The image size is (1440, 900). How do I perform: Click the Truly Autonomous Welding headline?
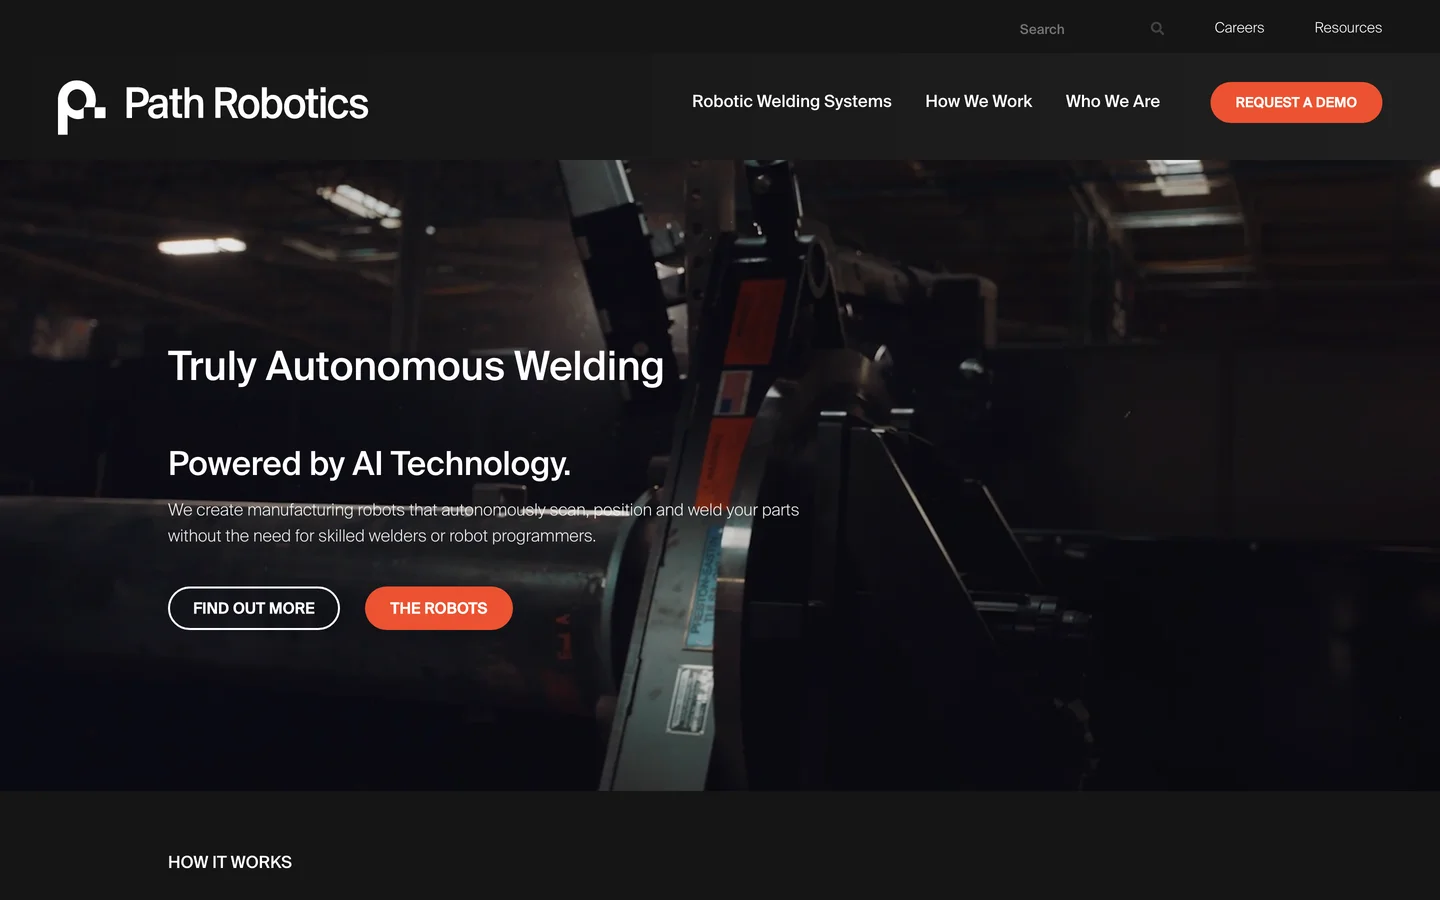point(416,366)
